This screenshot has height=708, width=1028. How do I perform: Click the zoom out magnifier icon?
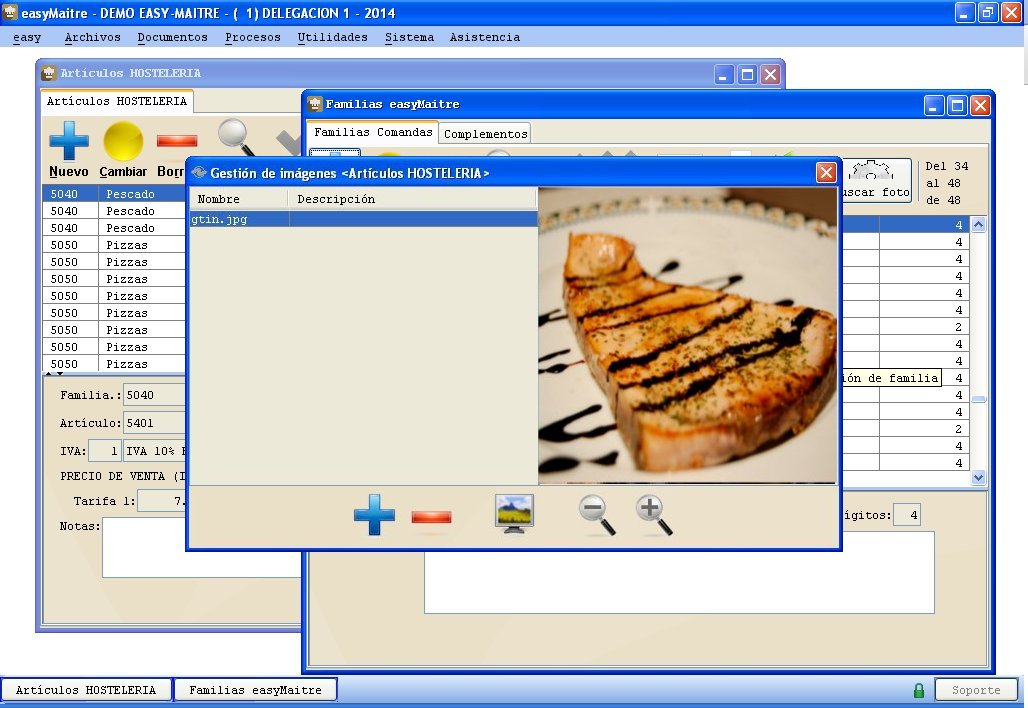click(x=596, y=514)
